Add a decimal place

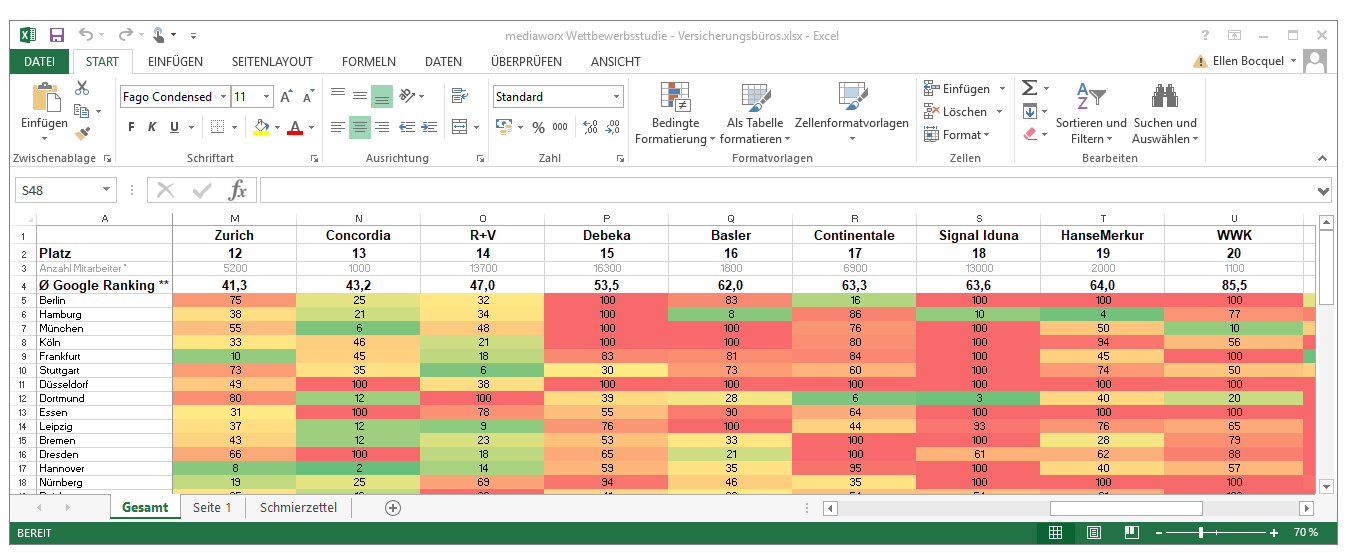[590, 127]
